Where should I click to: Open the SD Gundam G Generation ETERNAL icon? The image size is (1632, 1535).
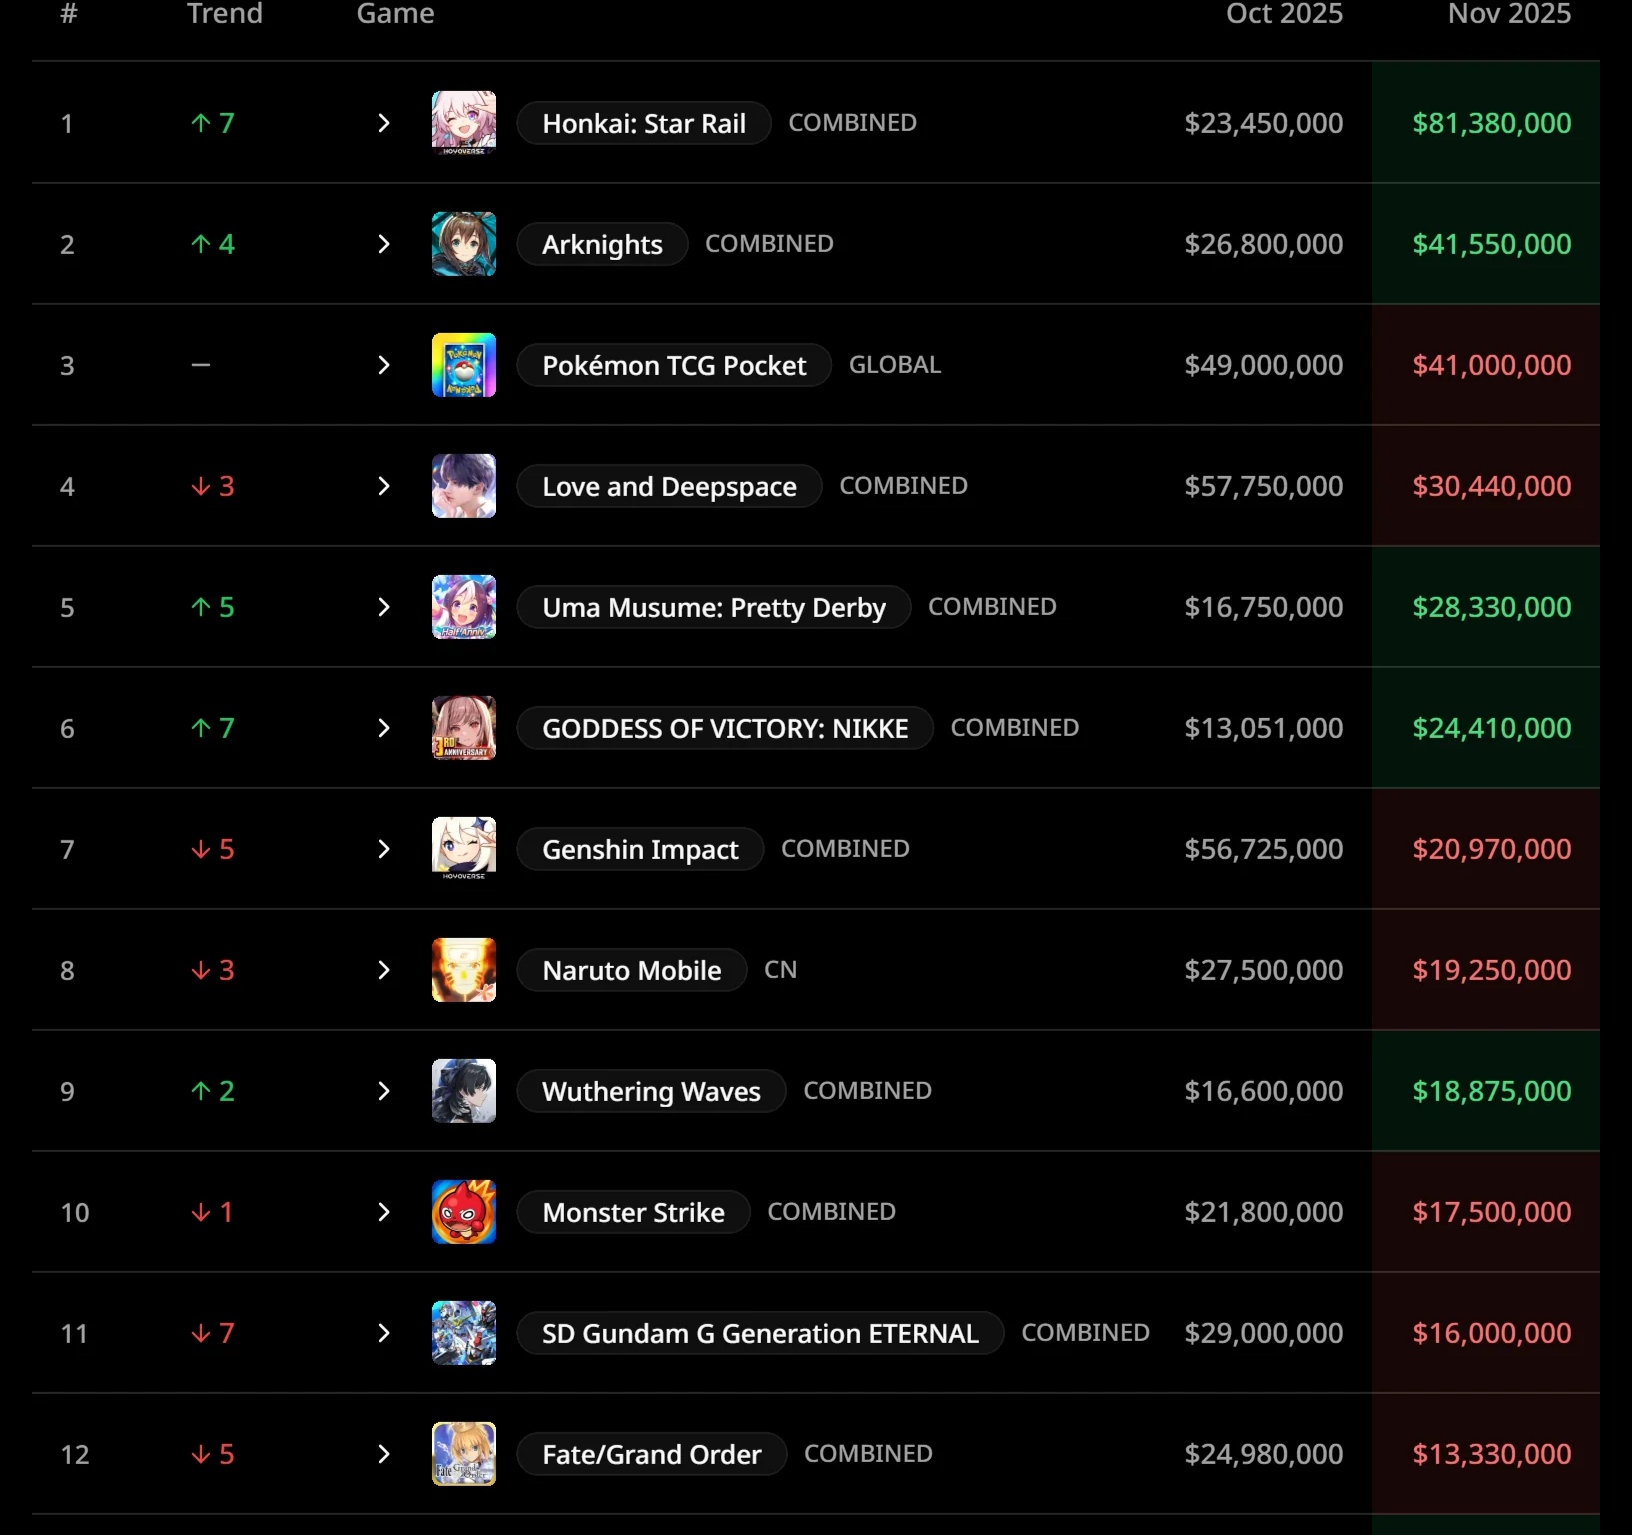[x=464, y=1333]
